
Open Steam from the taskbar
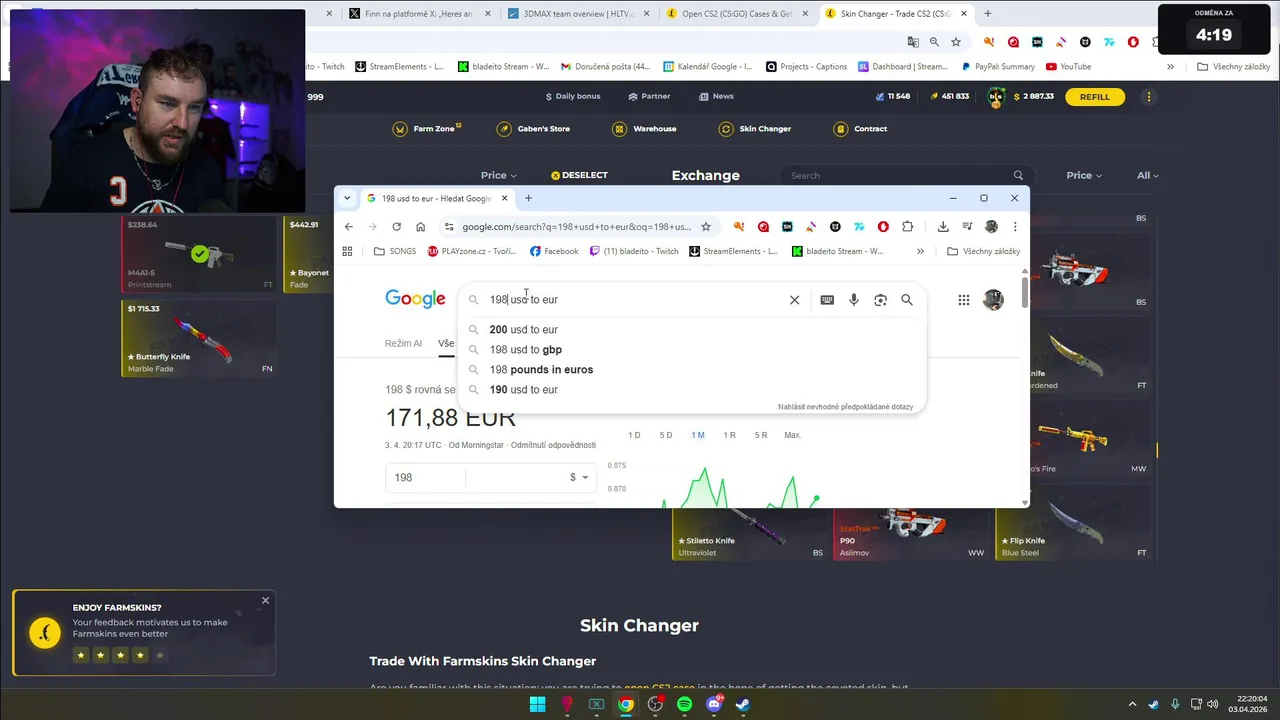pos(743,704)
